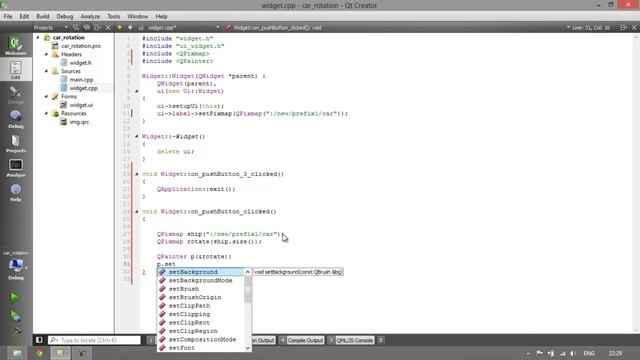Open widget.cpp open-documents dropdown
The image size is (640, 360).
coord(218,27)
